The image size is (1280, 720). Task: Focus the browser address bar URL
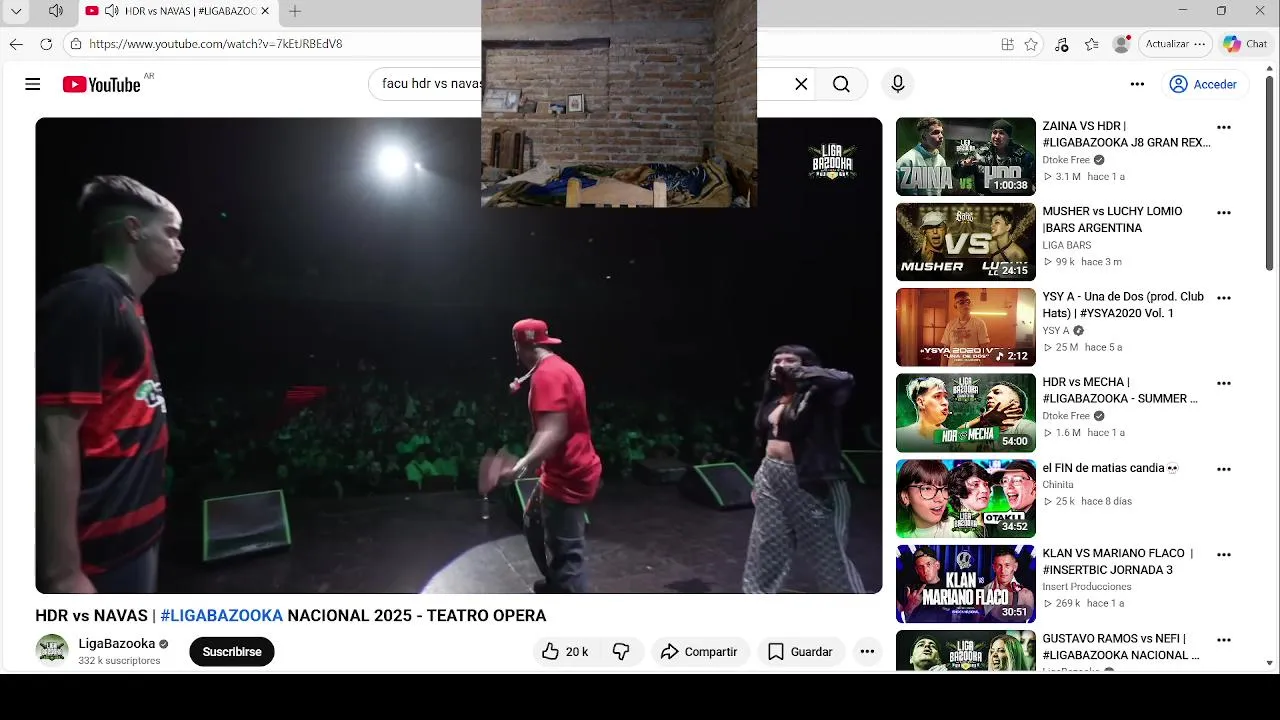pos(216,44)
